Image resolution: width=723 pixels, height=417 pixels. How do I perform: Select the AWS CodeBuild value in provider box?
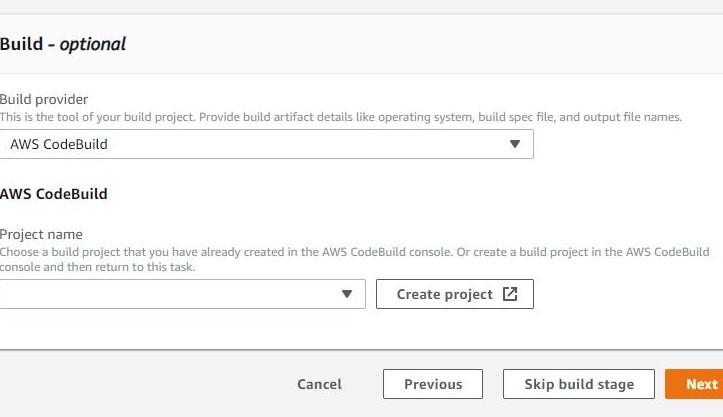[59, 144]
